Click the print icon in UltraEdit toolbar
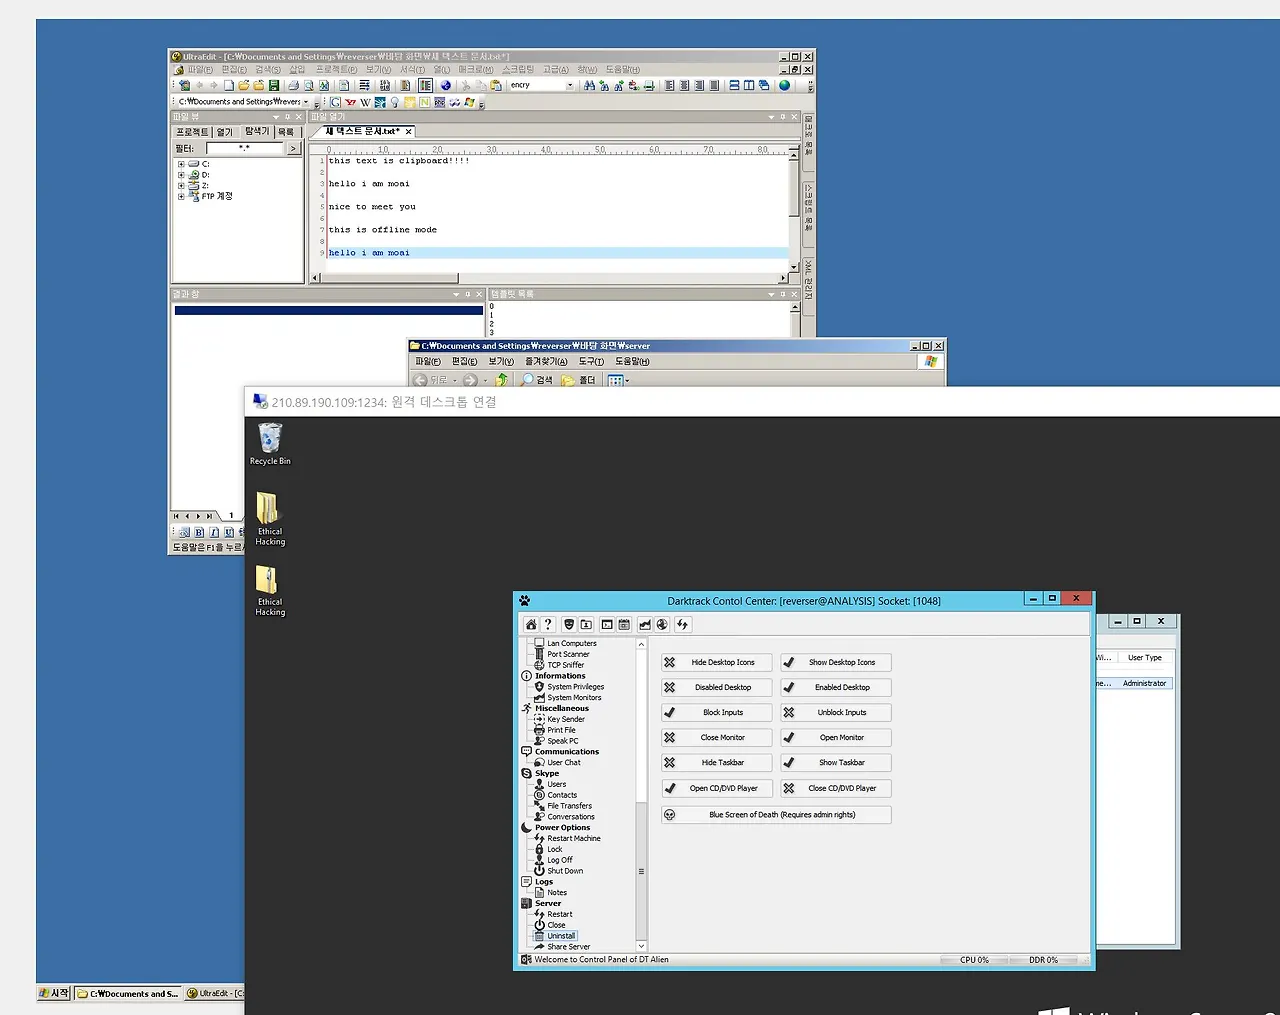Viewport: 1280px width, 1015px height. 294,86
